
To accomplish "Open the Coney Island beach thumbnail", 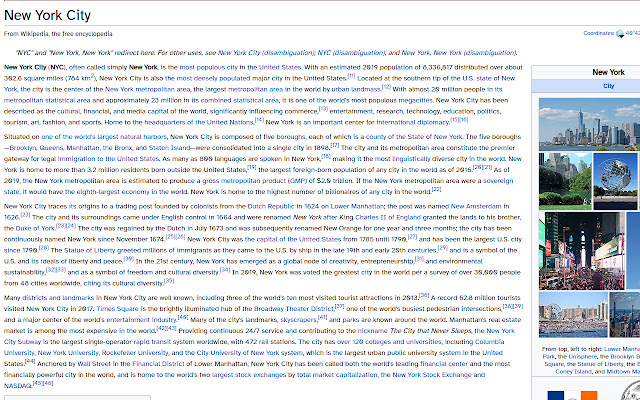I will [x=573, y=314].
